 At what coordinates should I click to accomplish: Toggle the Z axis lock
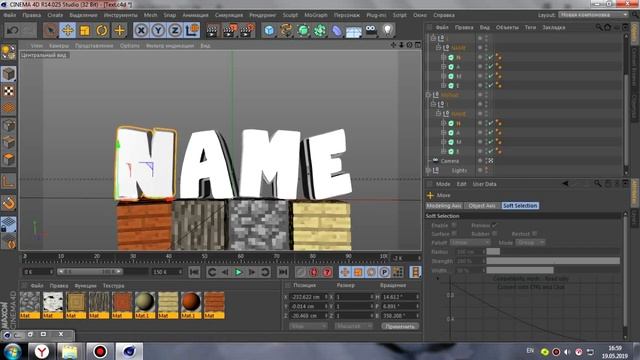click(175, 30)
